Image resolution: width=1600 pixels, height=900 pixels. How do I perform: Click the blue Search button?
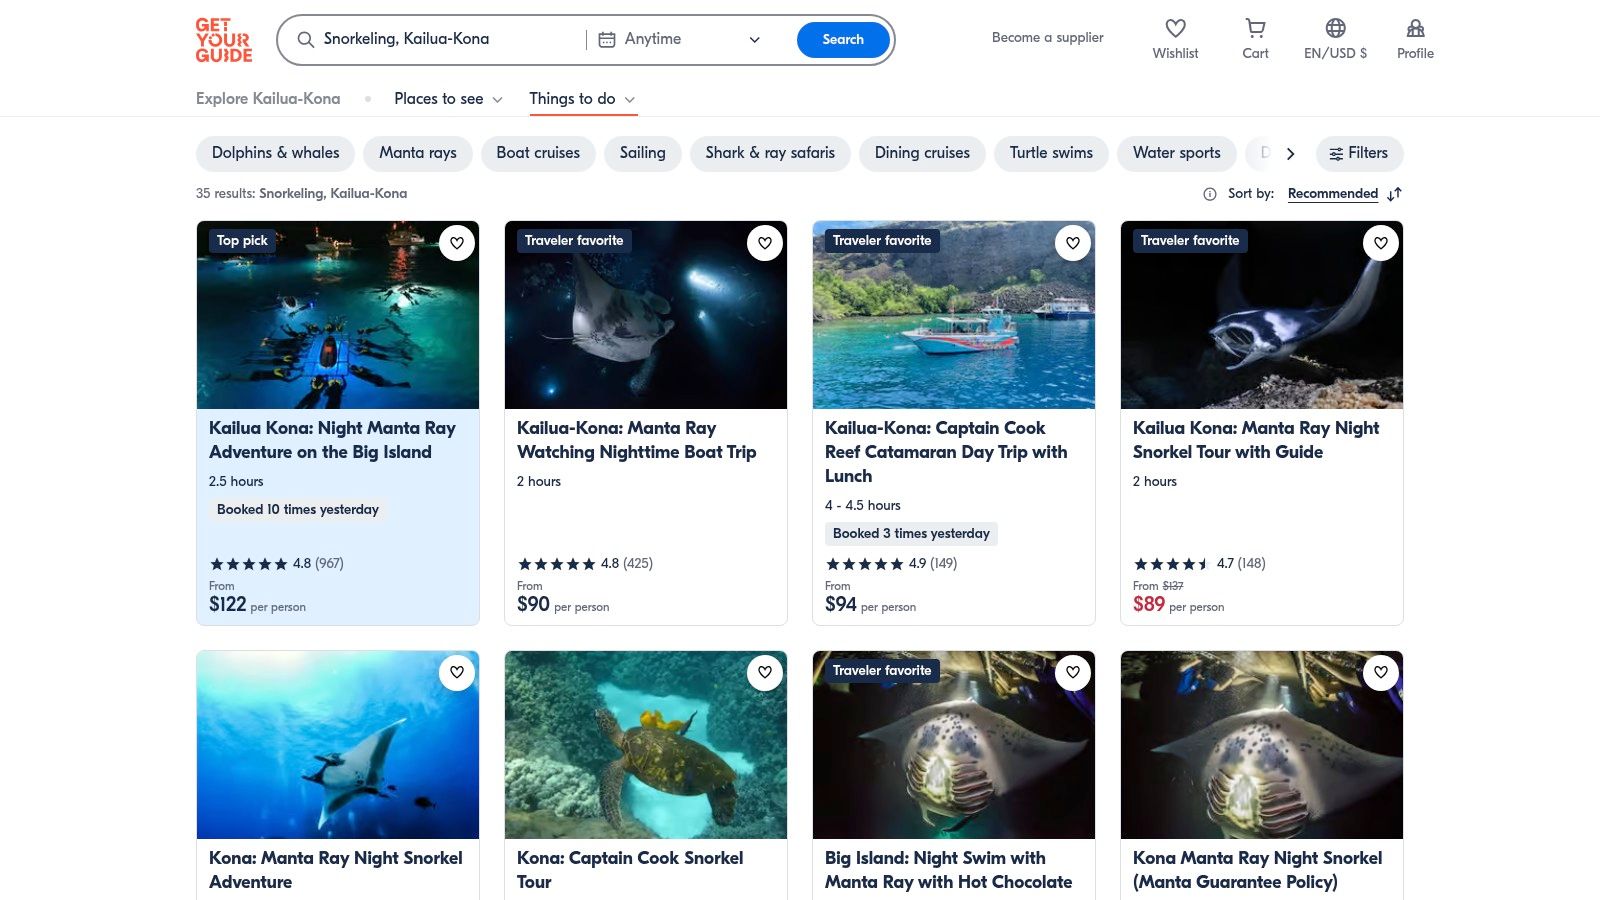(843, 40)
